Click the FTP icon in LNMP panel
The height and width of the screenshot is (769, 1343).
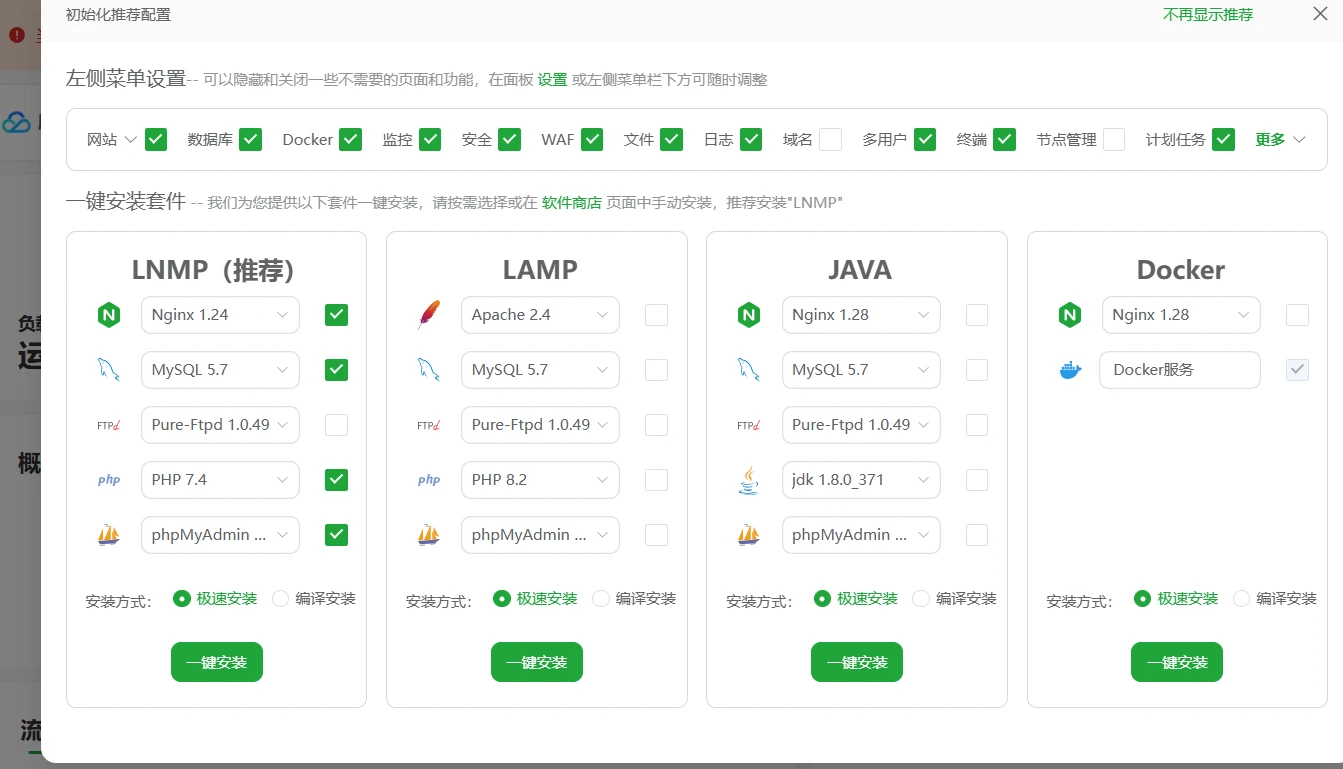108,425
